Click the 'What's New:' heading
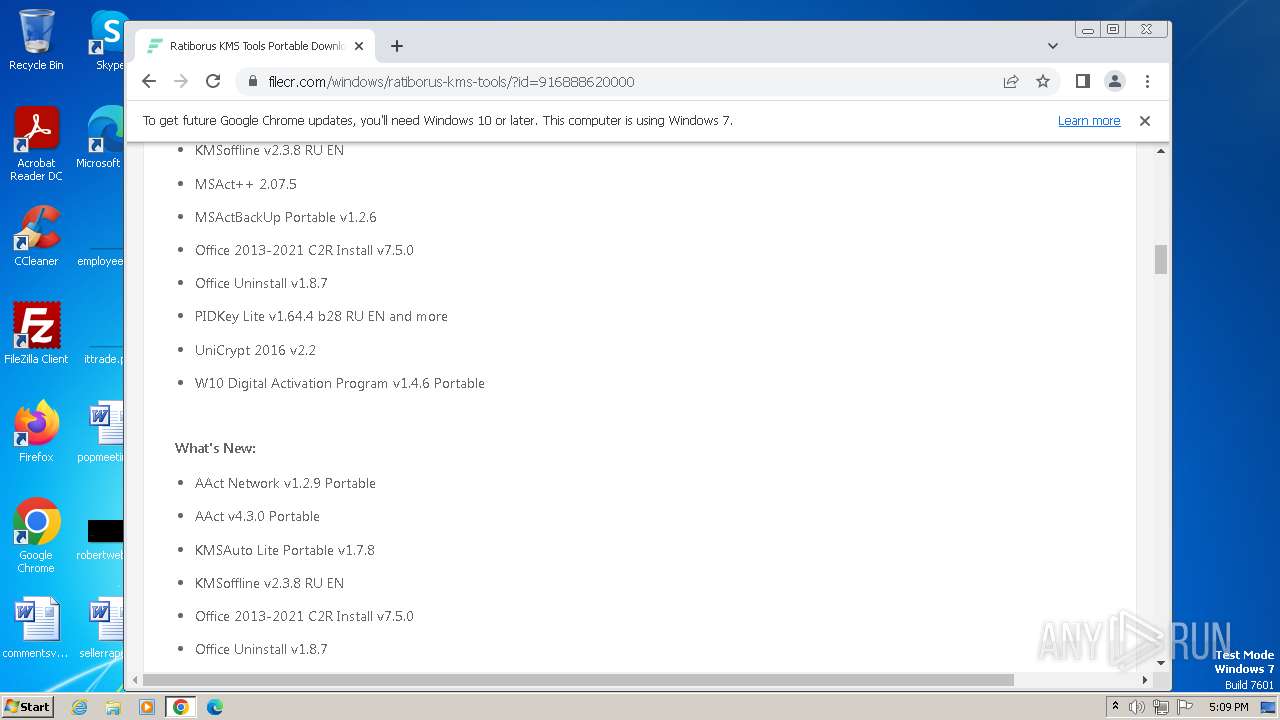This screenshot has height=720, width=1280. coord(215,448)
